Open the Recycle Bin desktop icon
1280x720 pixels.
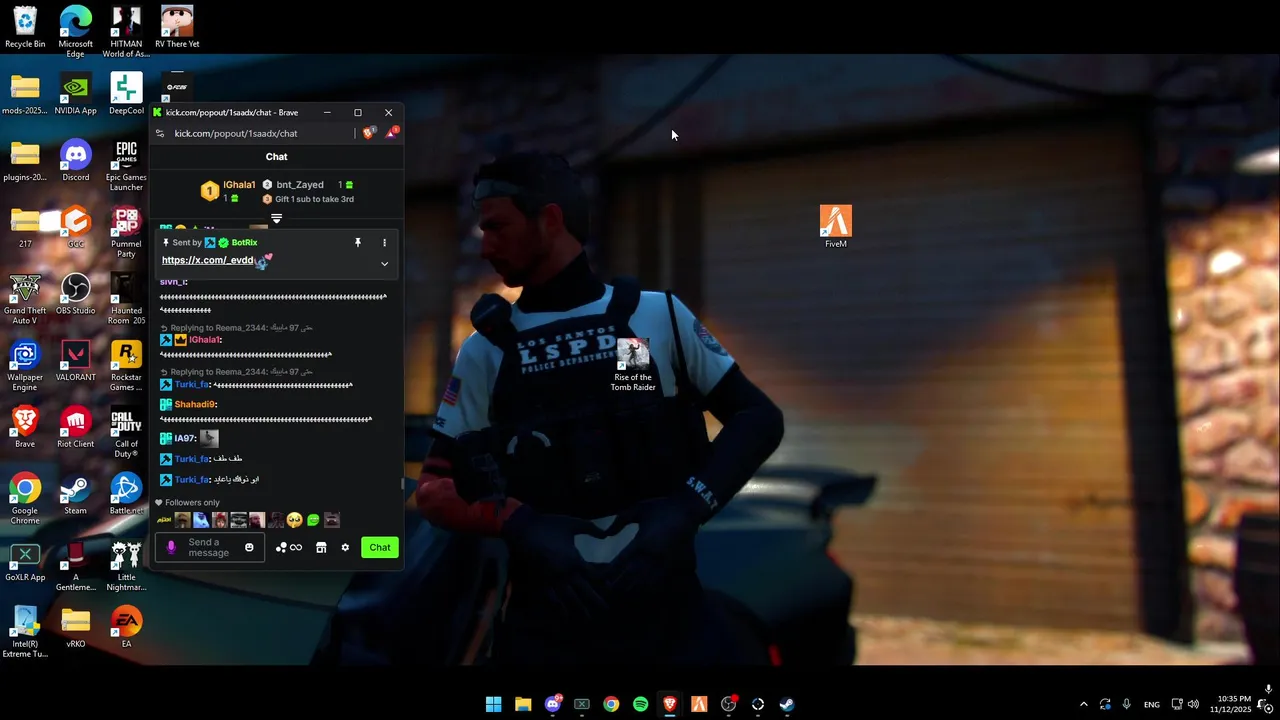pyautogui.click(x=25, y=27)
